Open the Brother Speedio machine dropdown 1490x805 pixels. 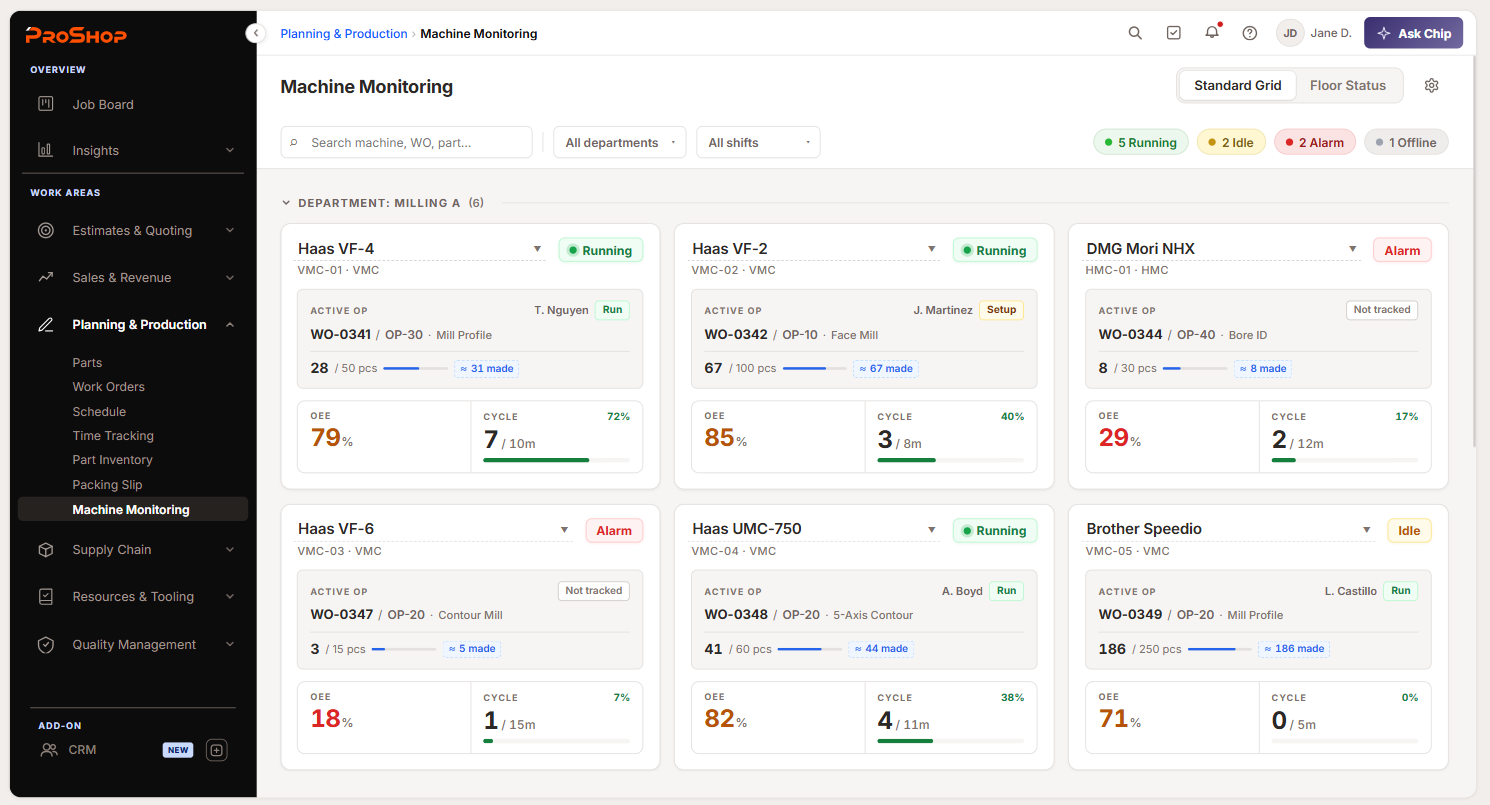[x=1366, y=529]
